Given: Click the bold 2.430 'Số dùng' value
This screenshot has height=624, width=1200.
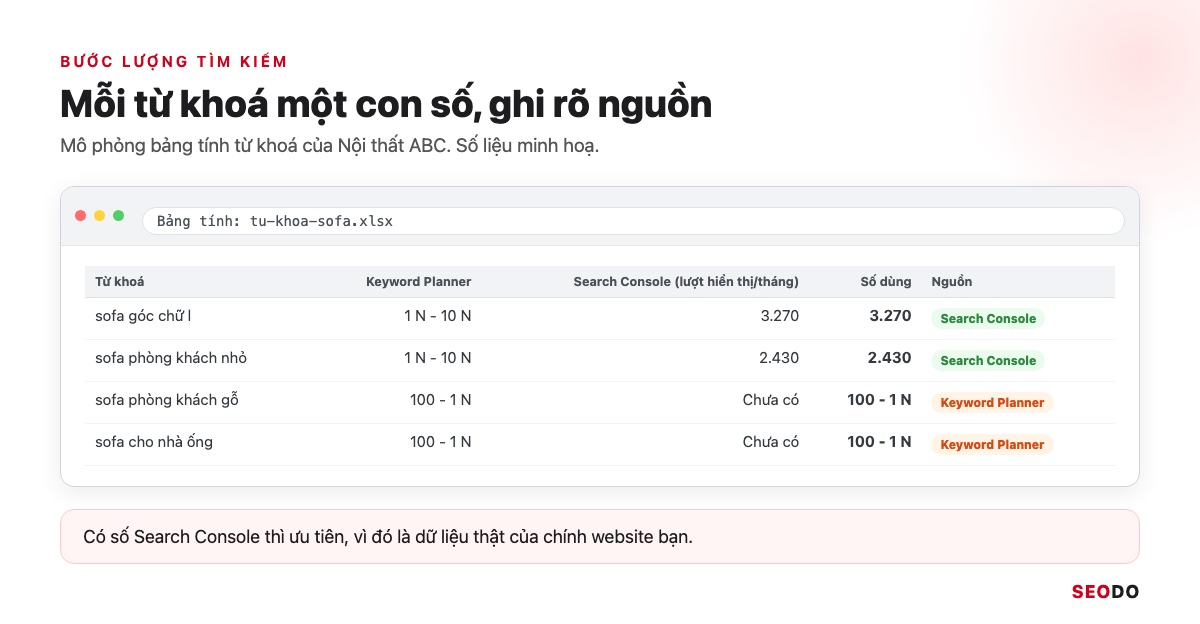Looking at the screenshot, I should [x=890, y=358].
